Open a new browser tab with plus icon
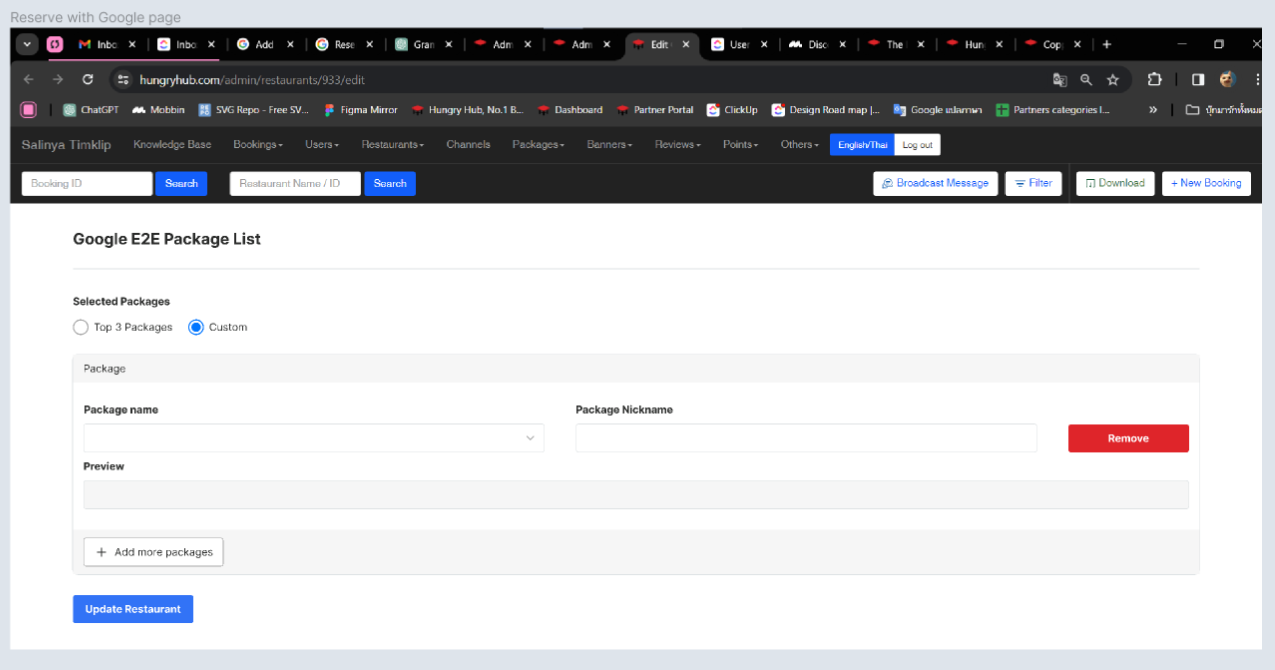This screenshot has height=670, width=1275. (x=1106, y=44)
